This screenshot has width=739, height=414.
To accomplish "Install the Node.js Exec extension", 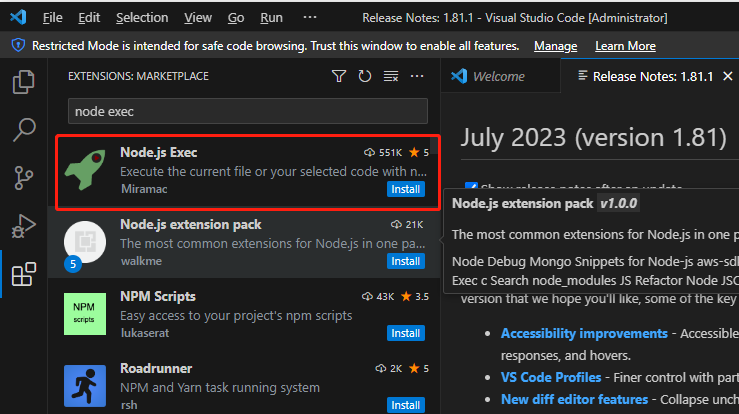I will click(405, 189).
